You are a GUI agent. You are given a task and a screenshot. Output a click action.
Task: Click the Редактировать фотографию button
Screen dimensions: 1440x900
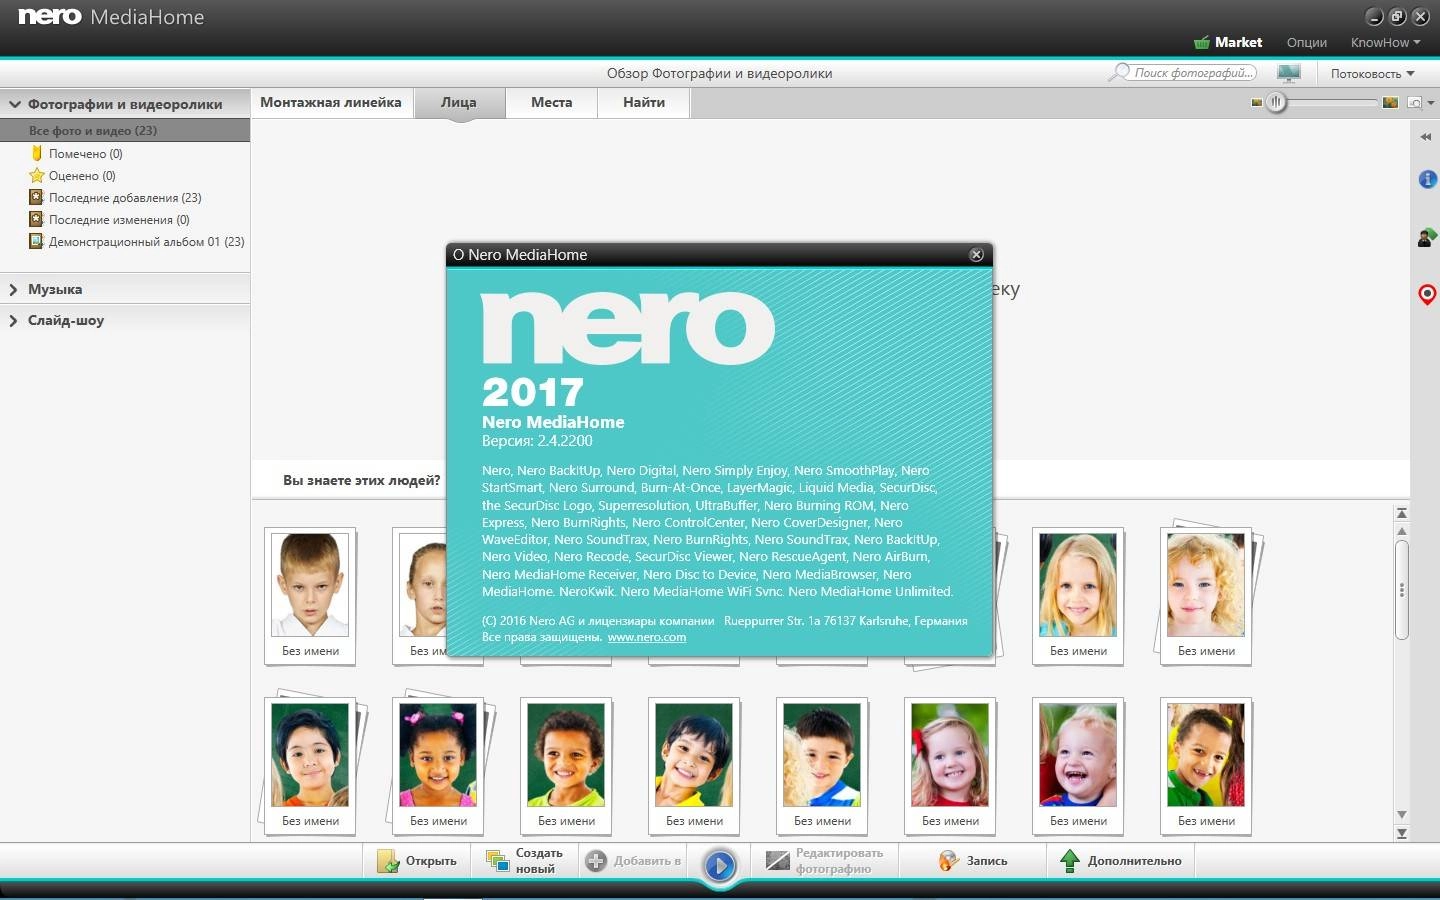click(825, 861)
